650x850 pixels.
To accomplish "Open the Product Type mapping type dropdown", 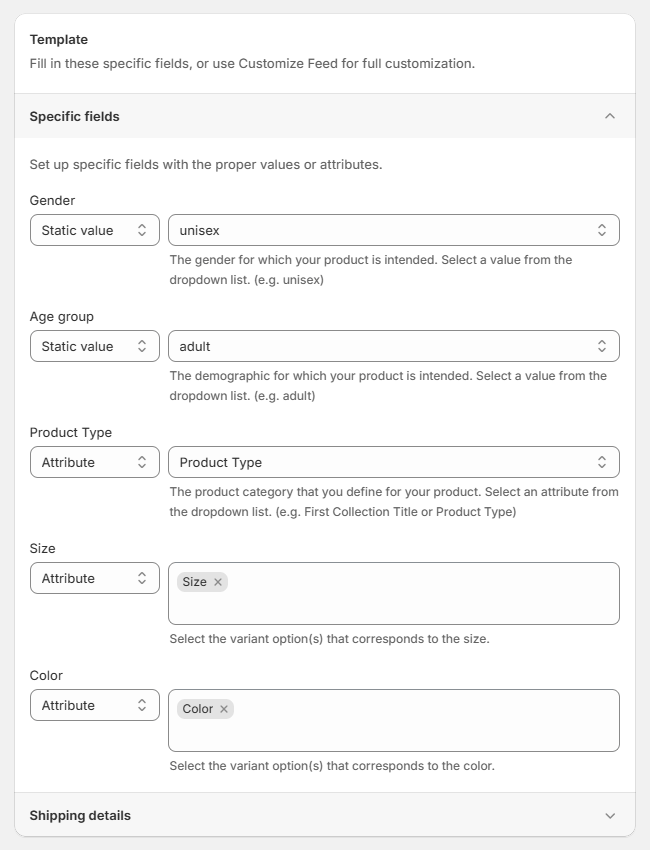I will [95, 461].
